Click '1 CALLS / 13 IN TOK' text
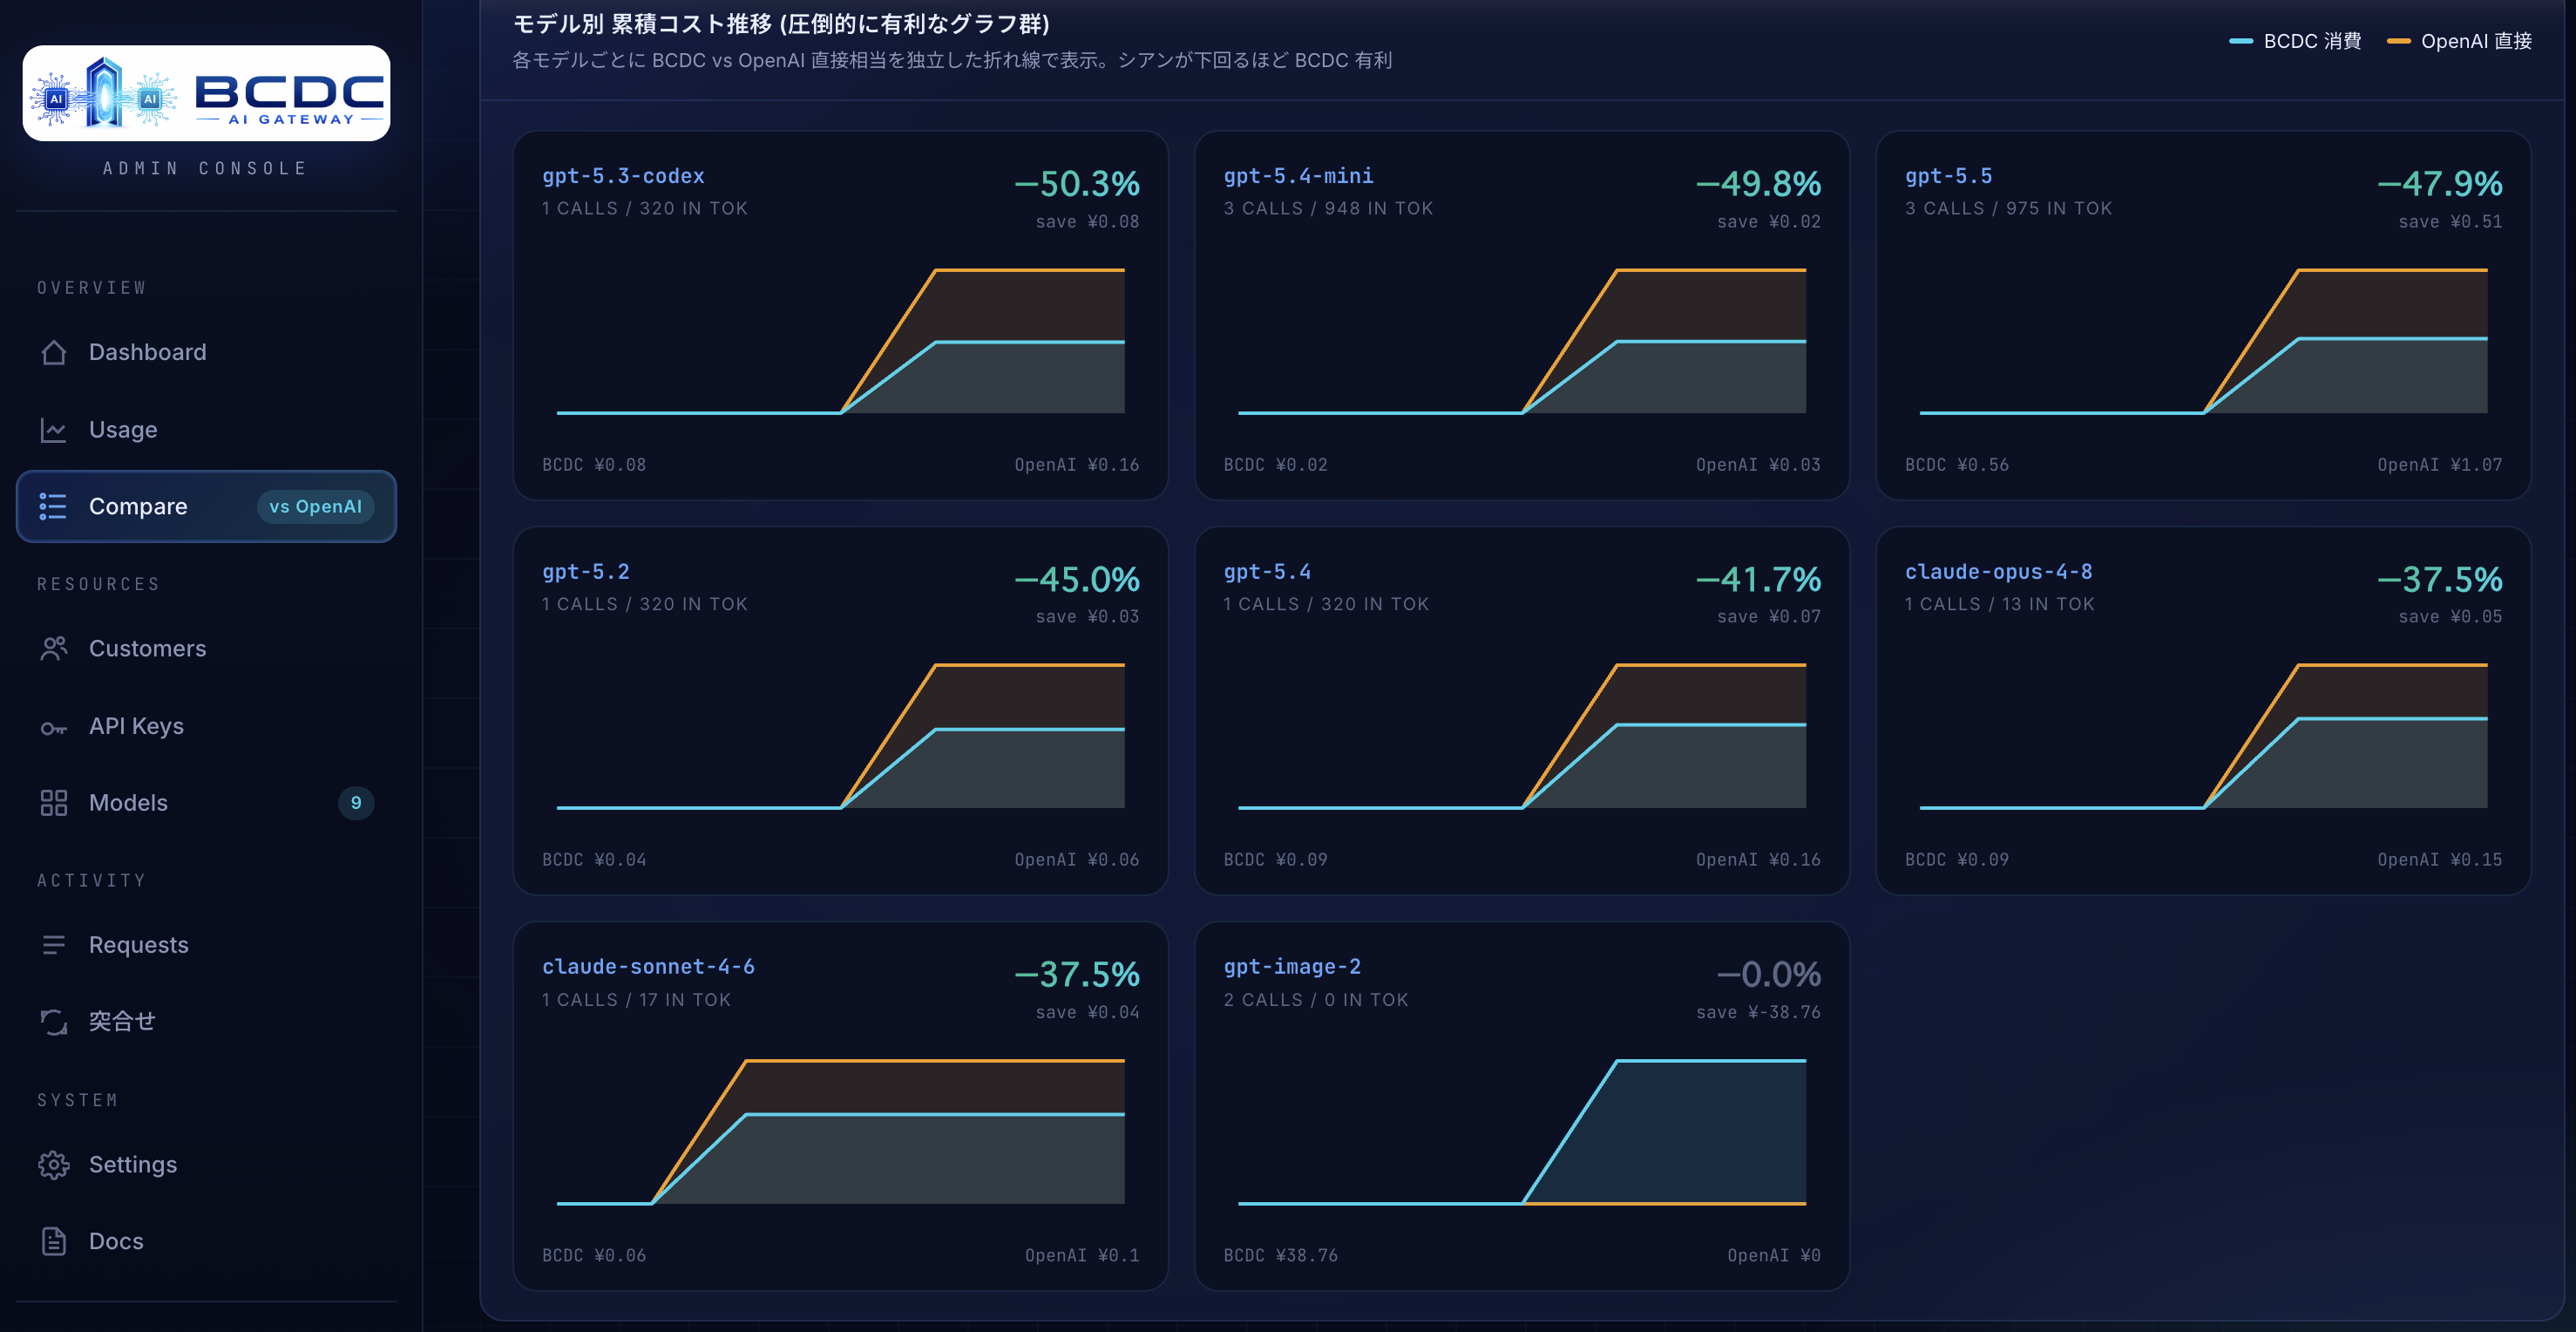Viewport: 2576px width, 1332px height. pos(1999,604)
